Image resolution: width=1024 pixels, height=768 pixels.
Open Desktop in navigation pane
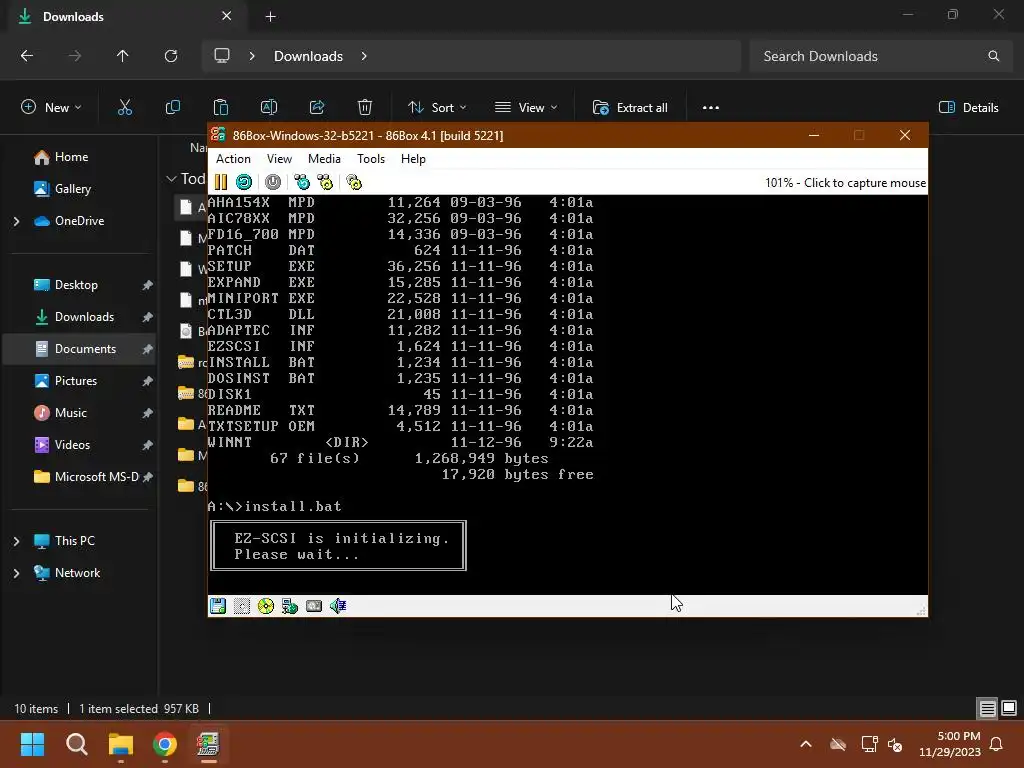pyautogui.click(x=82, y=285)
